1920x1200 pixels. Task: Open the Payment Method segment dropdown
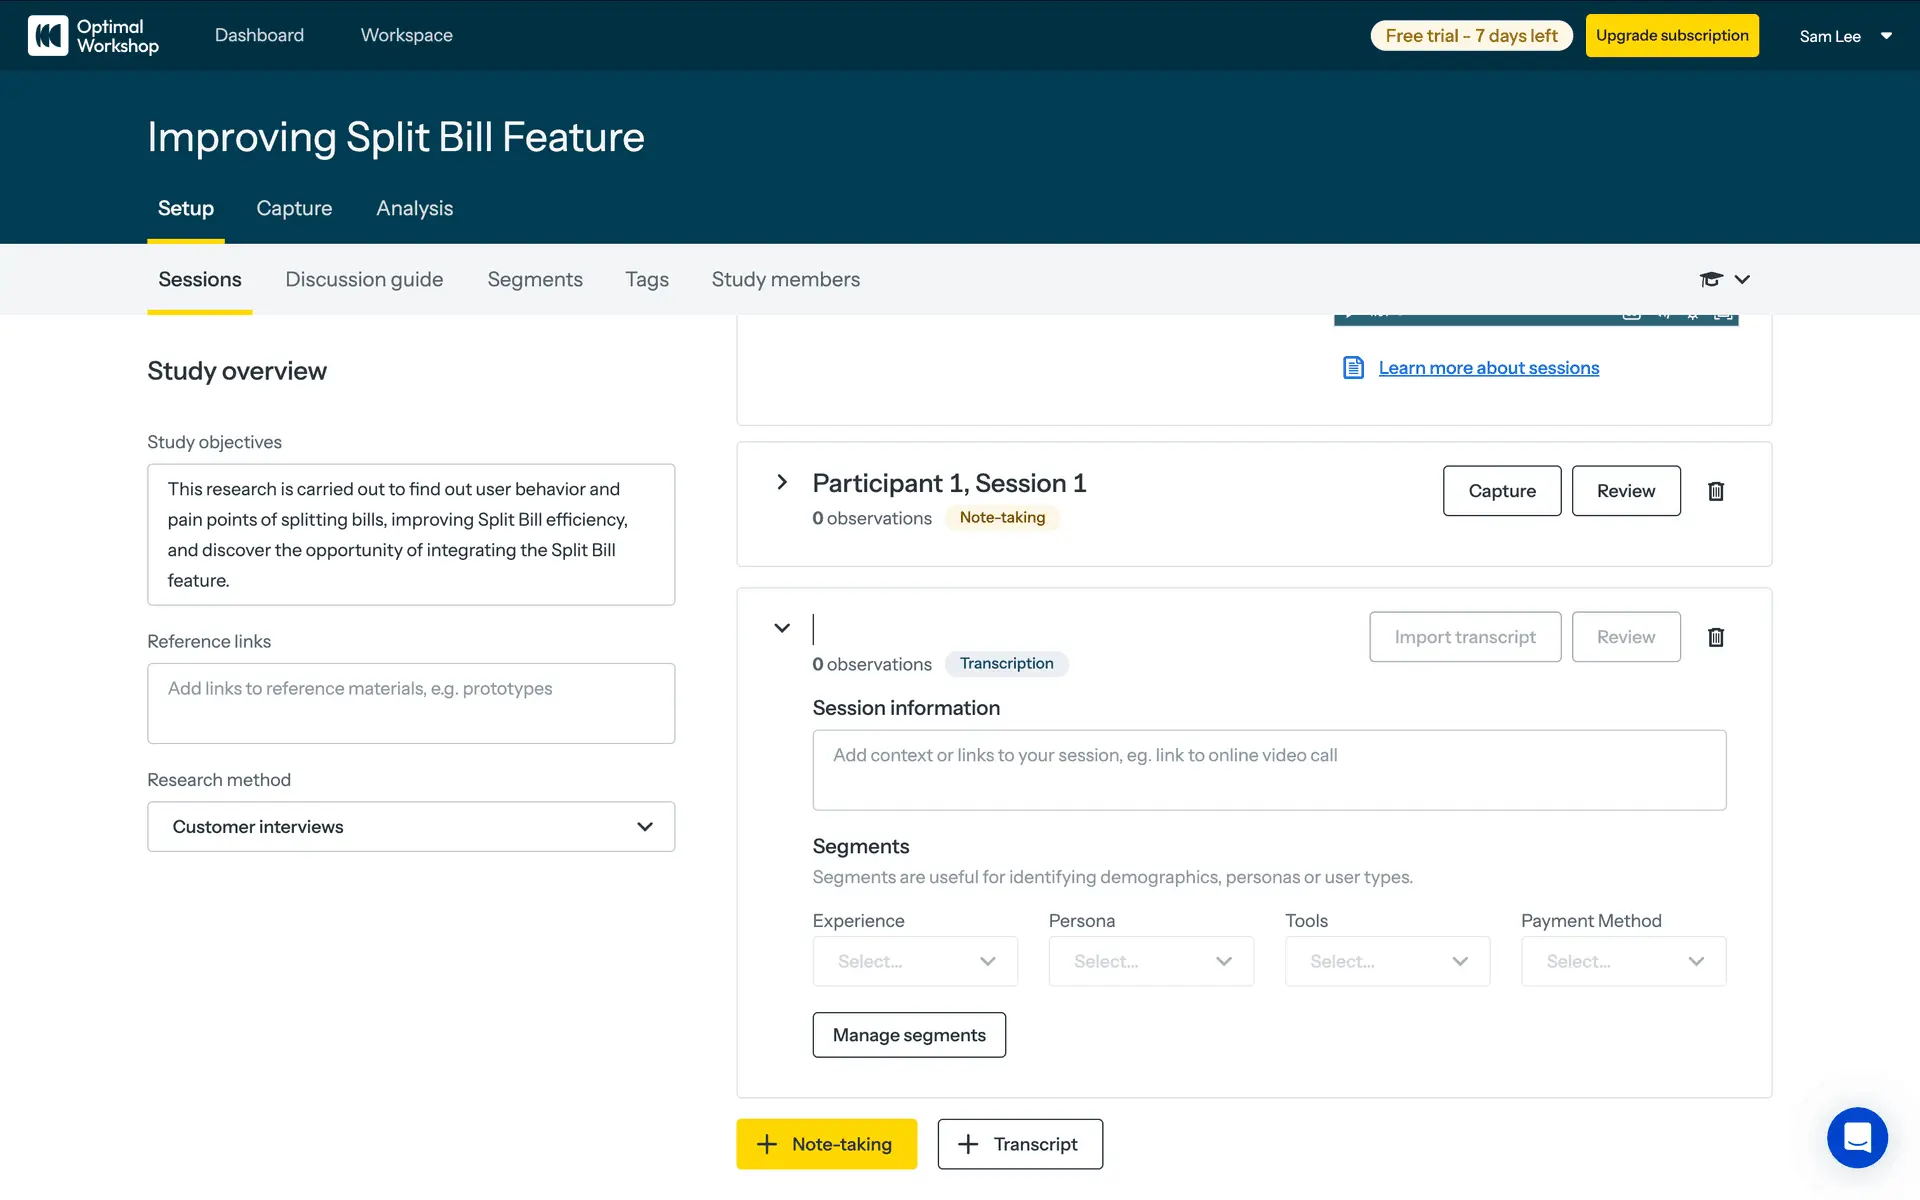1623,961
